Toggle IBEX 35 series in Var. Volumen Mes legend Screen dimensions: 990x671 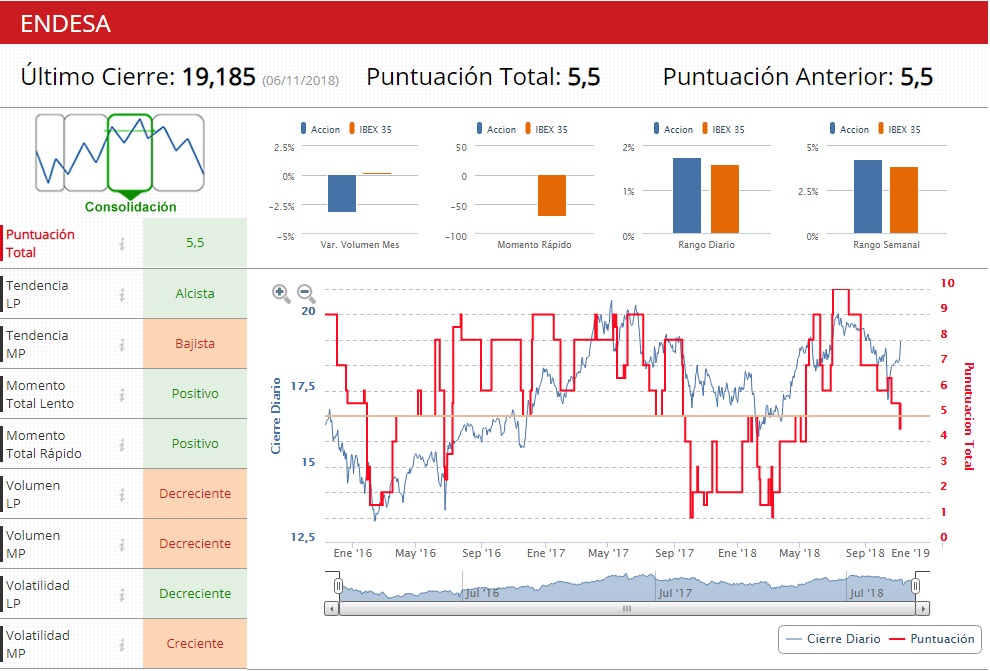(371, 129)
